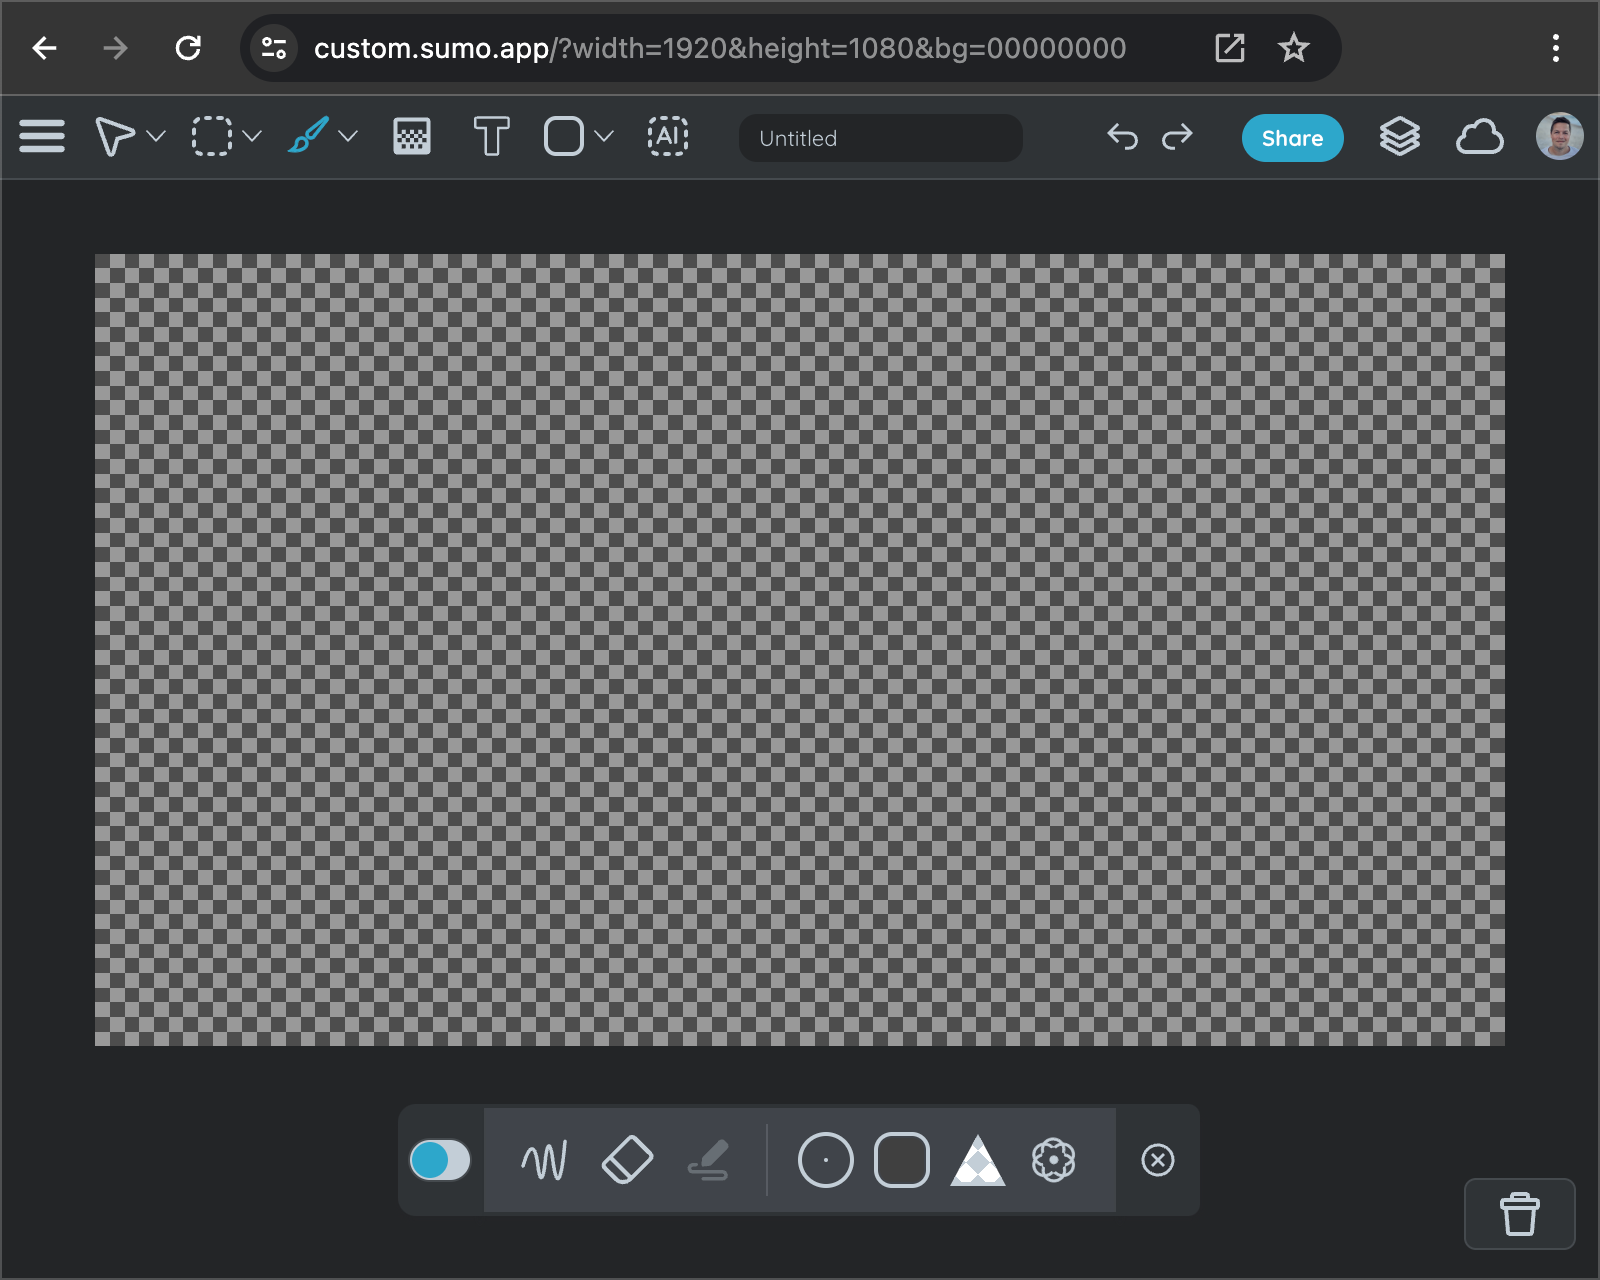Viewport: 1600px width, 1280px height.
Task: Toggle the switch in the bottom toolbar
Action: [x=440, y=1161]
